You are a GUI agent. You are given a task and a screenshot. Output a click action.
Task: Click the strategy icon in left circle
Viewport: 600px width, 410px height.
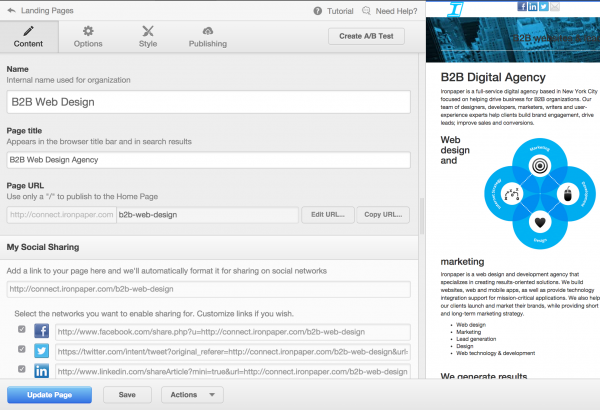[512, 194]
